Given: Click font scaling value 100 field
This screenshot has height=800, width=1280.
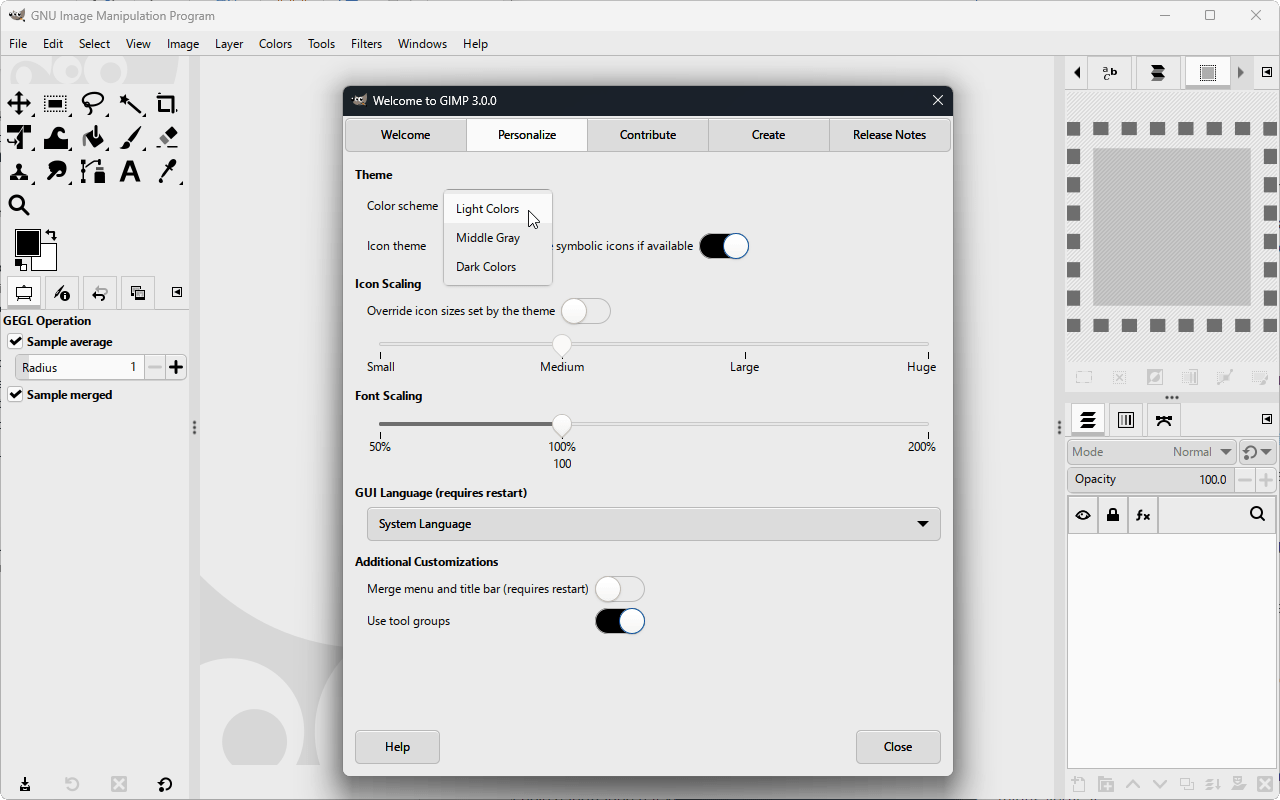Looking at the screenshot, I should (x=562, y=464).
